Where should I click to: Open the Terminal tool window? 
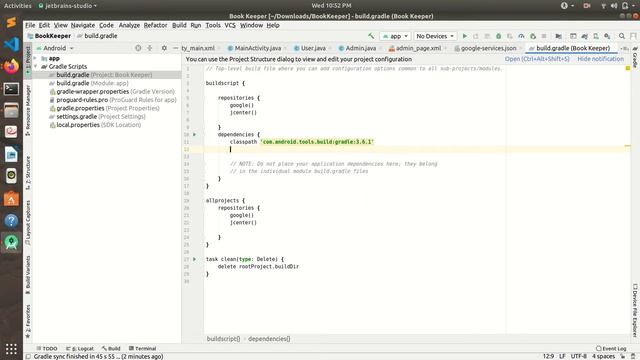(142, 349)
